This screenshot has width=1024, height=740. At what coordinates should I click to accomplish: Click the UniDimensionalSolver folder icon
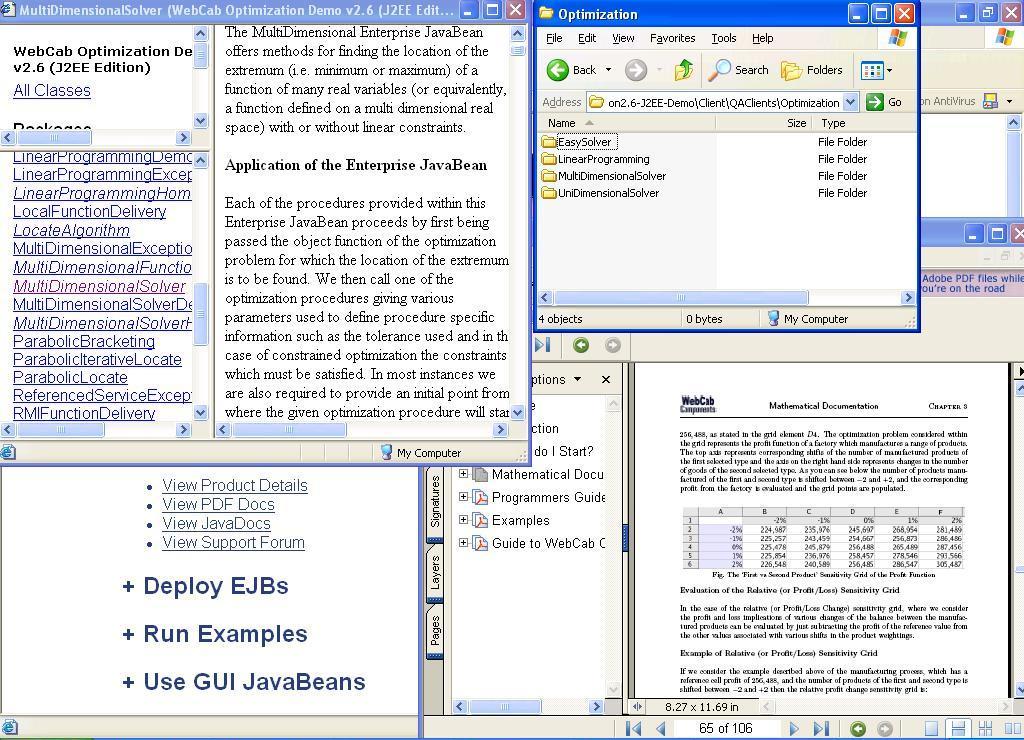[549, 193]
